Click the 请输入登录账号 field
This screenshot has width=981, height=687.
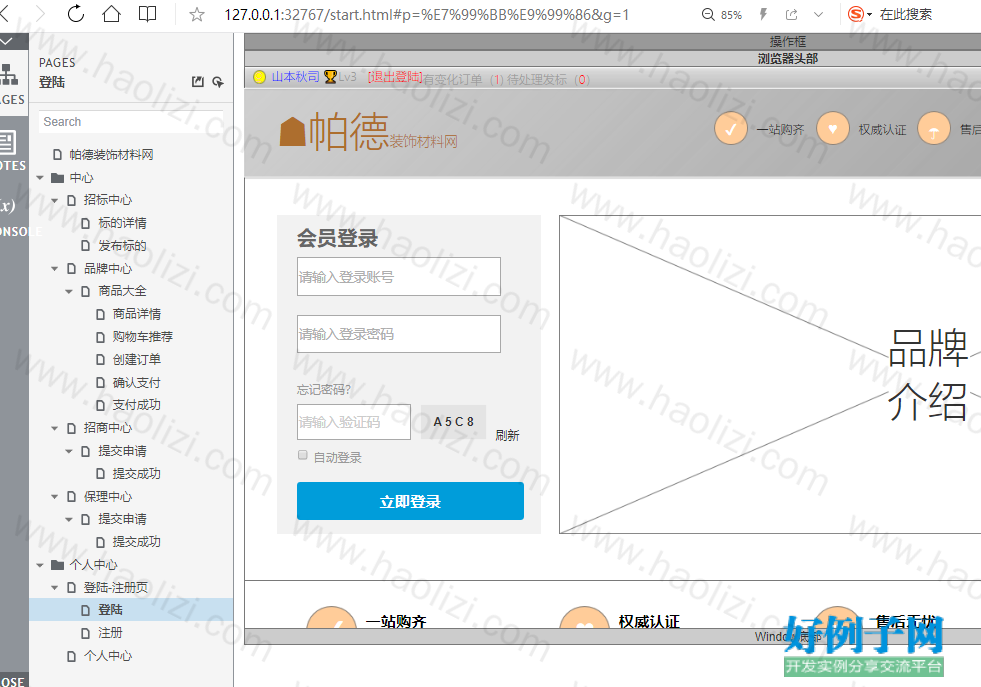pyautogui.click(x=399, y=276)
